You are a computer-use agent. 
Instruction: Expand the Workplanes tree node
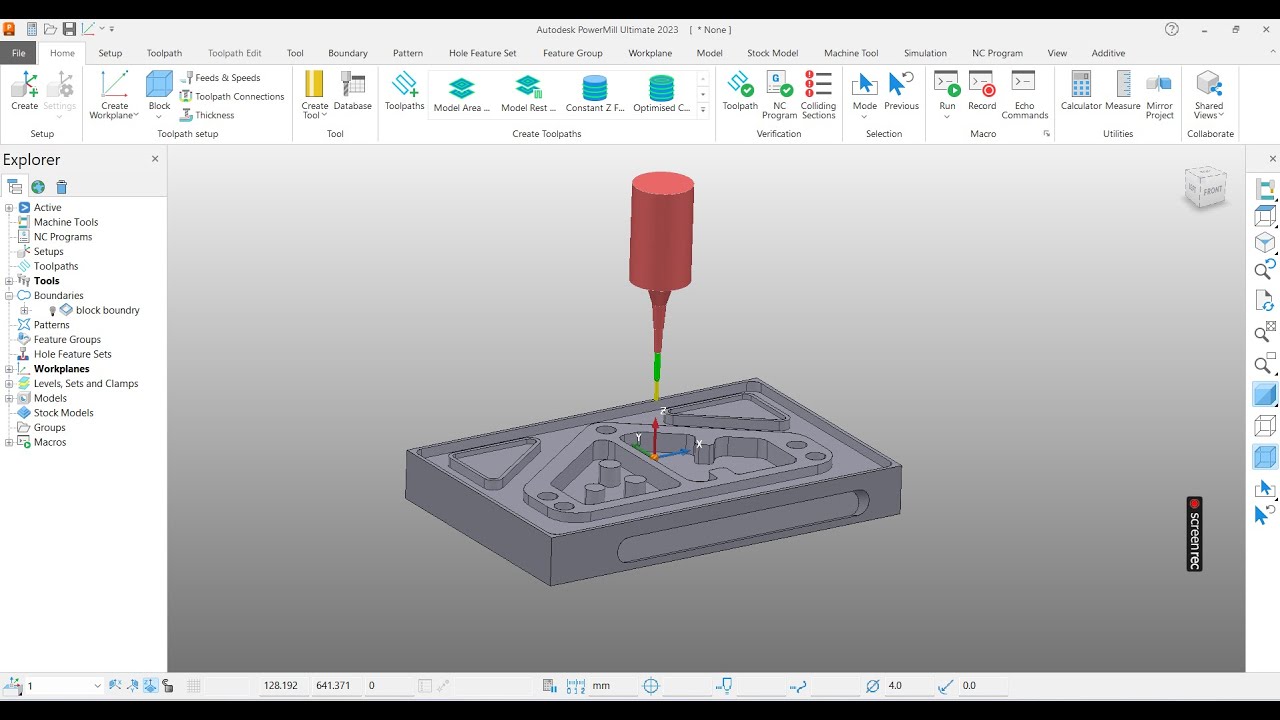point(9,369)
